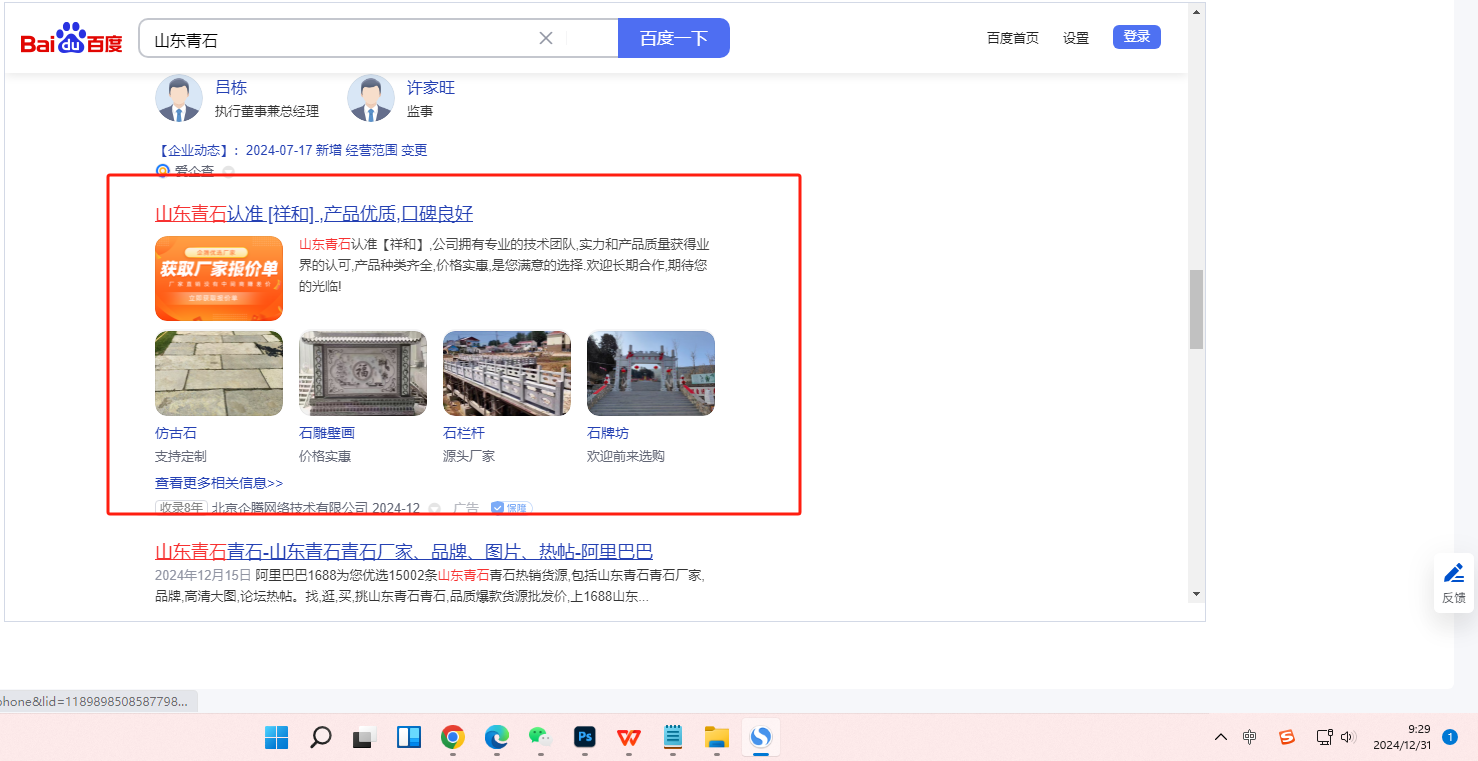
Task: Open the Windows Start menu
Action: click(x=277, y=738)
